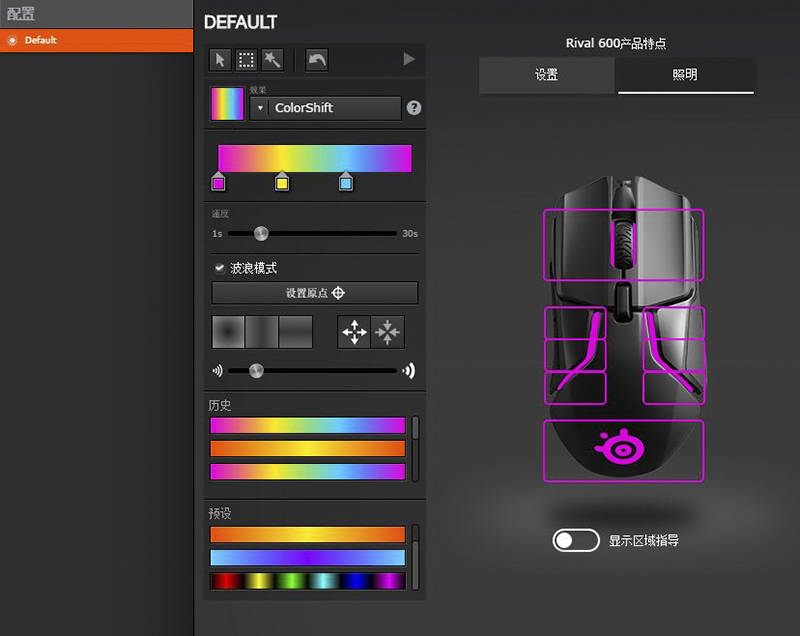800x636 pixels.
Task: Click the play preview arrow
Action: click(x=408, y=59)
